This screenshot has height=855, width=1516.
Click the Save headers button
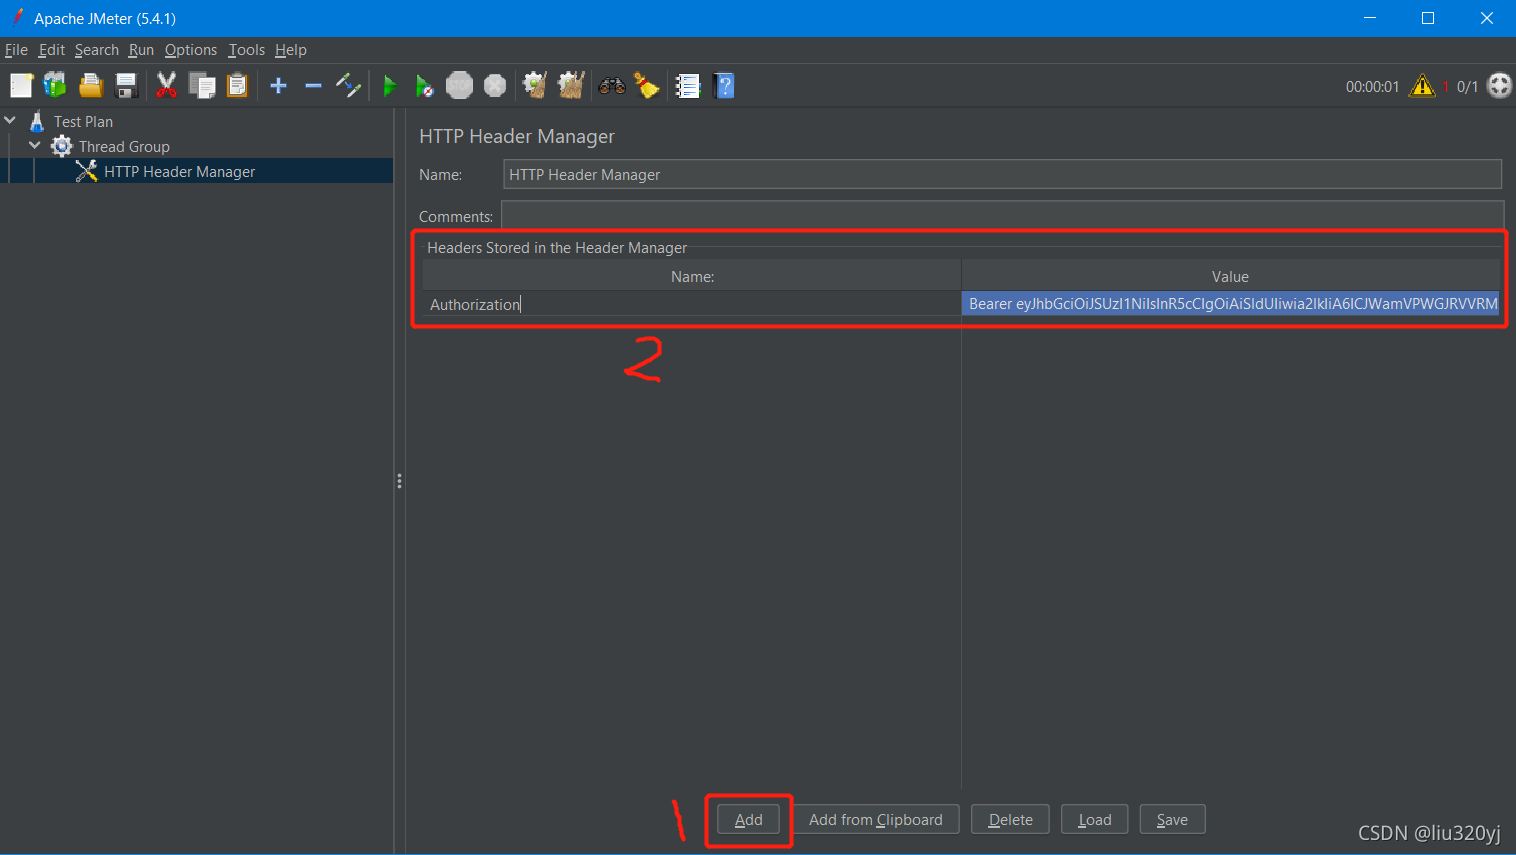coord(1172,820)
